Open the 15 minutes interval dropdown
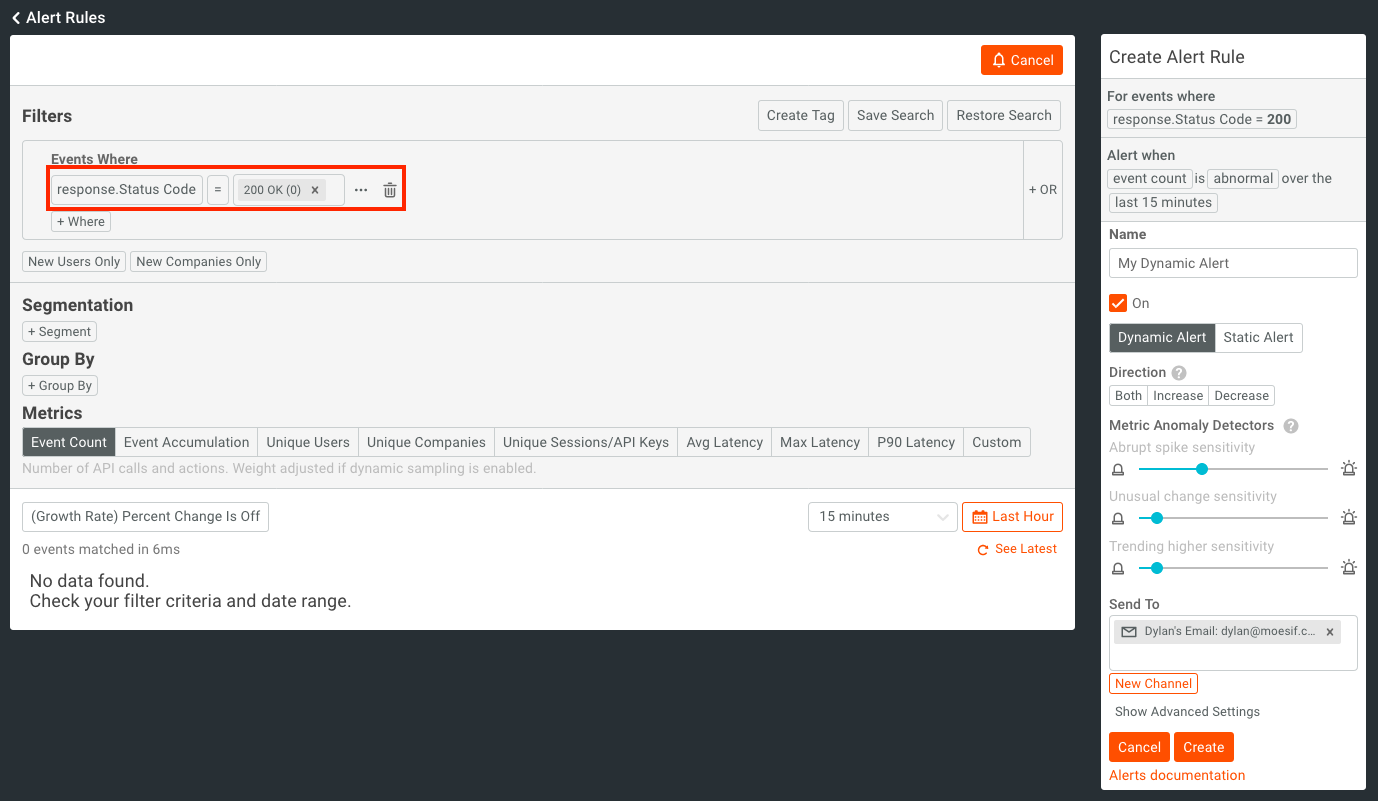Screen dimensions: 1378x801 (x=881, y=516)
